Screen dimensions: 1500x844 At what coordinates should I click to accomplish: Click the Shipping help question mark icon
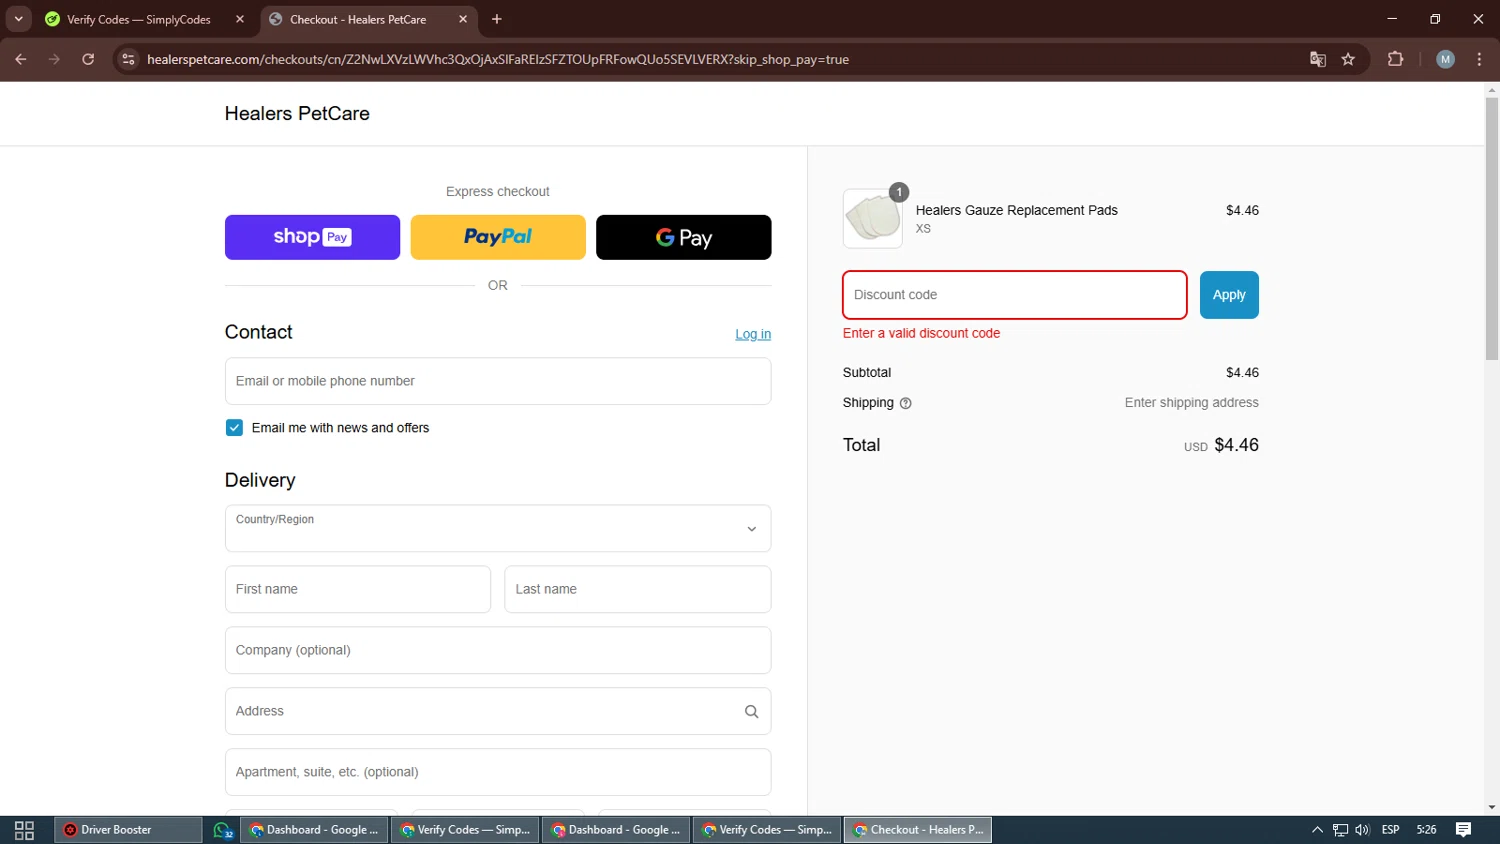[906, 403]
